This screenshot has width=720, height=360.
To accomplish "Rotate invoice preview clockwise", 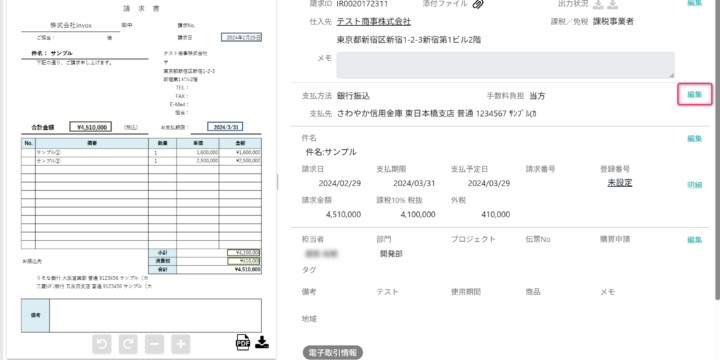I will pos(129,344).
